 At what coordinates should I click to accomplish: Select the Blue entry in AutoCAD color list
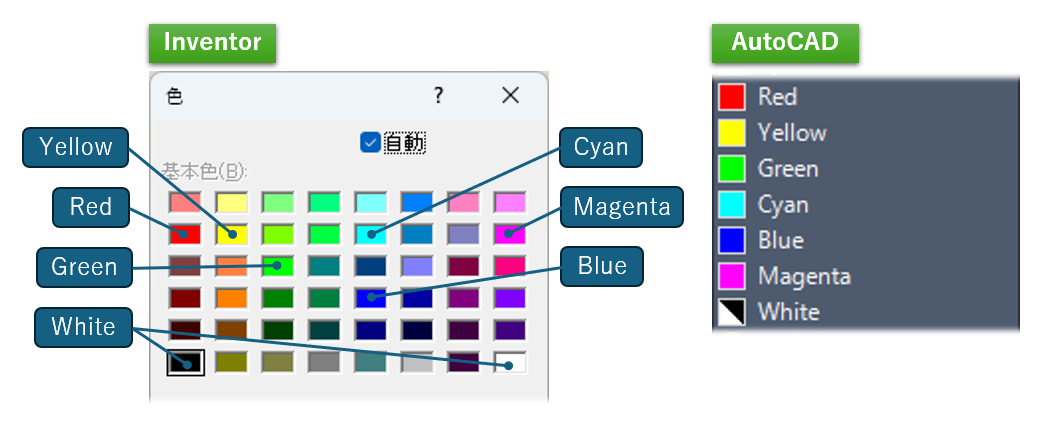point(780,241)
